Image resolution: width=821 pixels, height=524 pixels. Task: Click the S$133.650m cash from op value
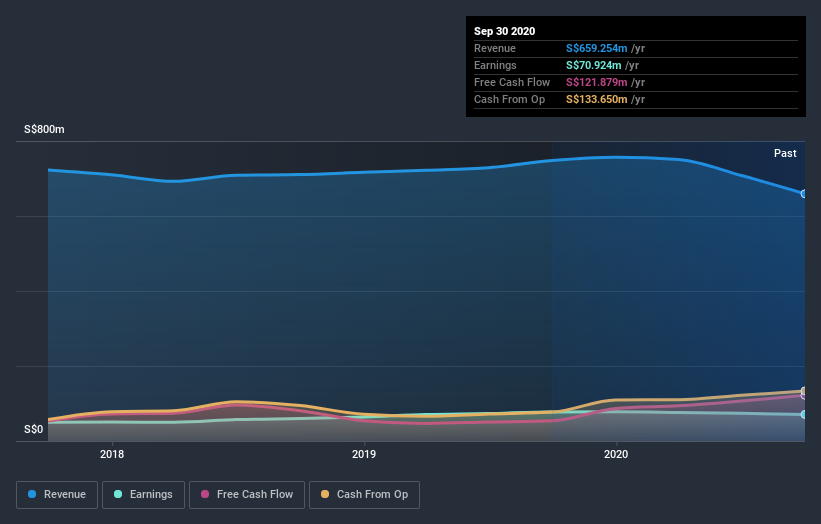(596, 99)
